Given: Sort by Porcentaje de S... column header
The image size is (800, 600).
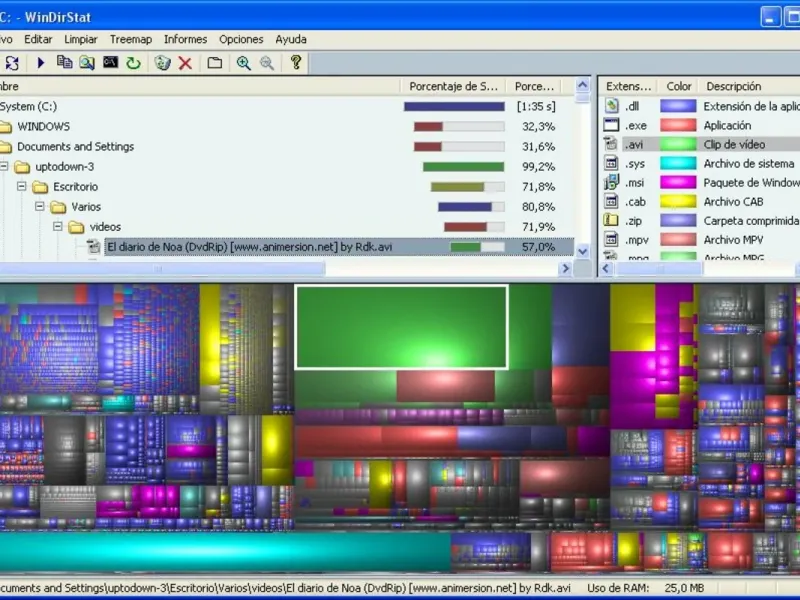Looking at the screenshot, I should pyautogui.click(x=453, y=86).
